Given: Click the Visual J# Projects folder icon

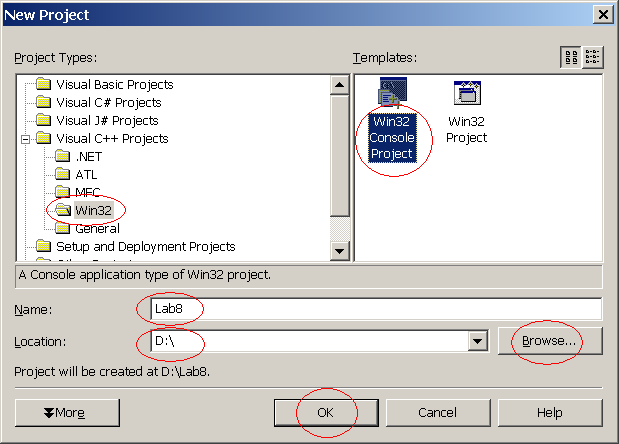Looking at the screenshot, I should [x=43, y=120].
